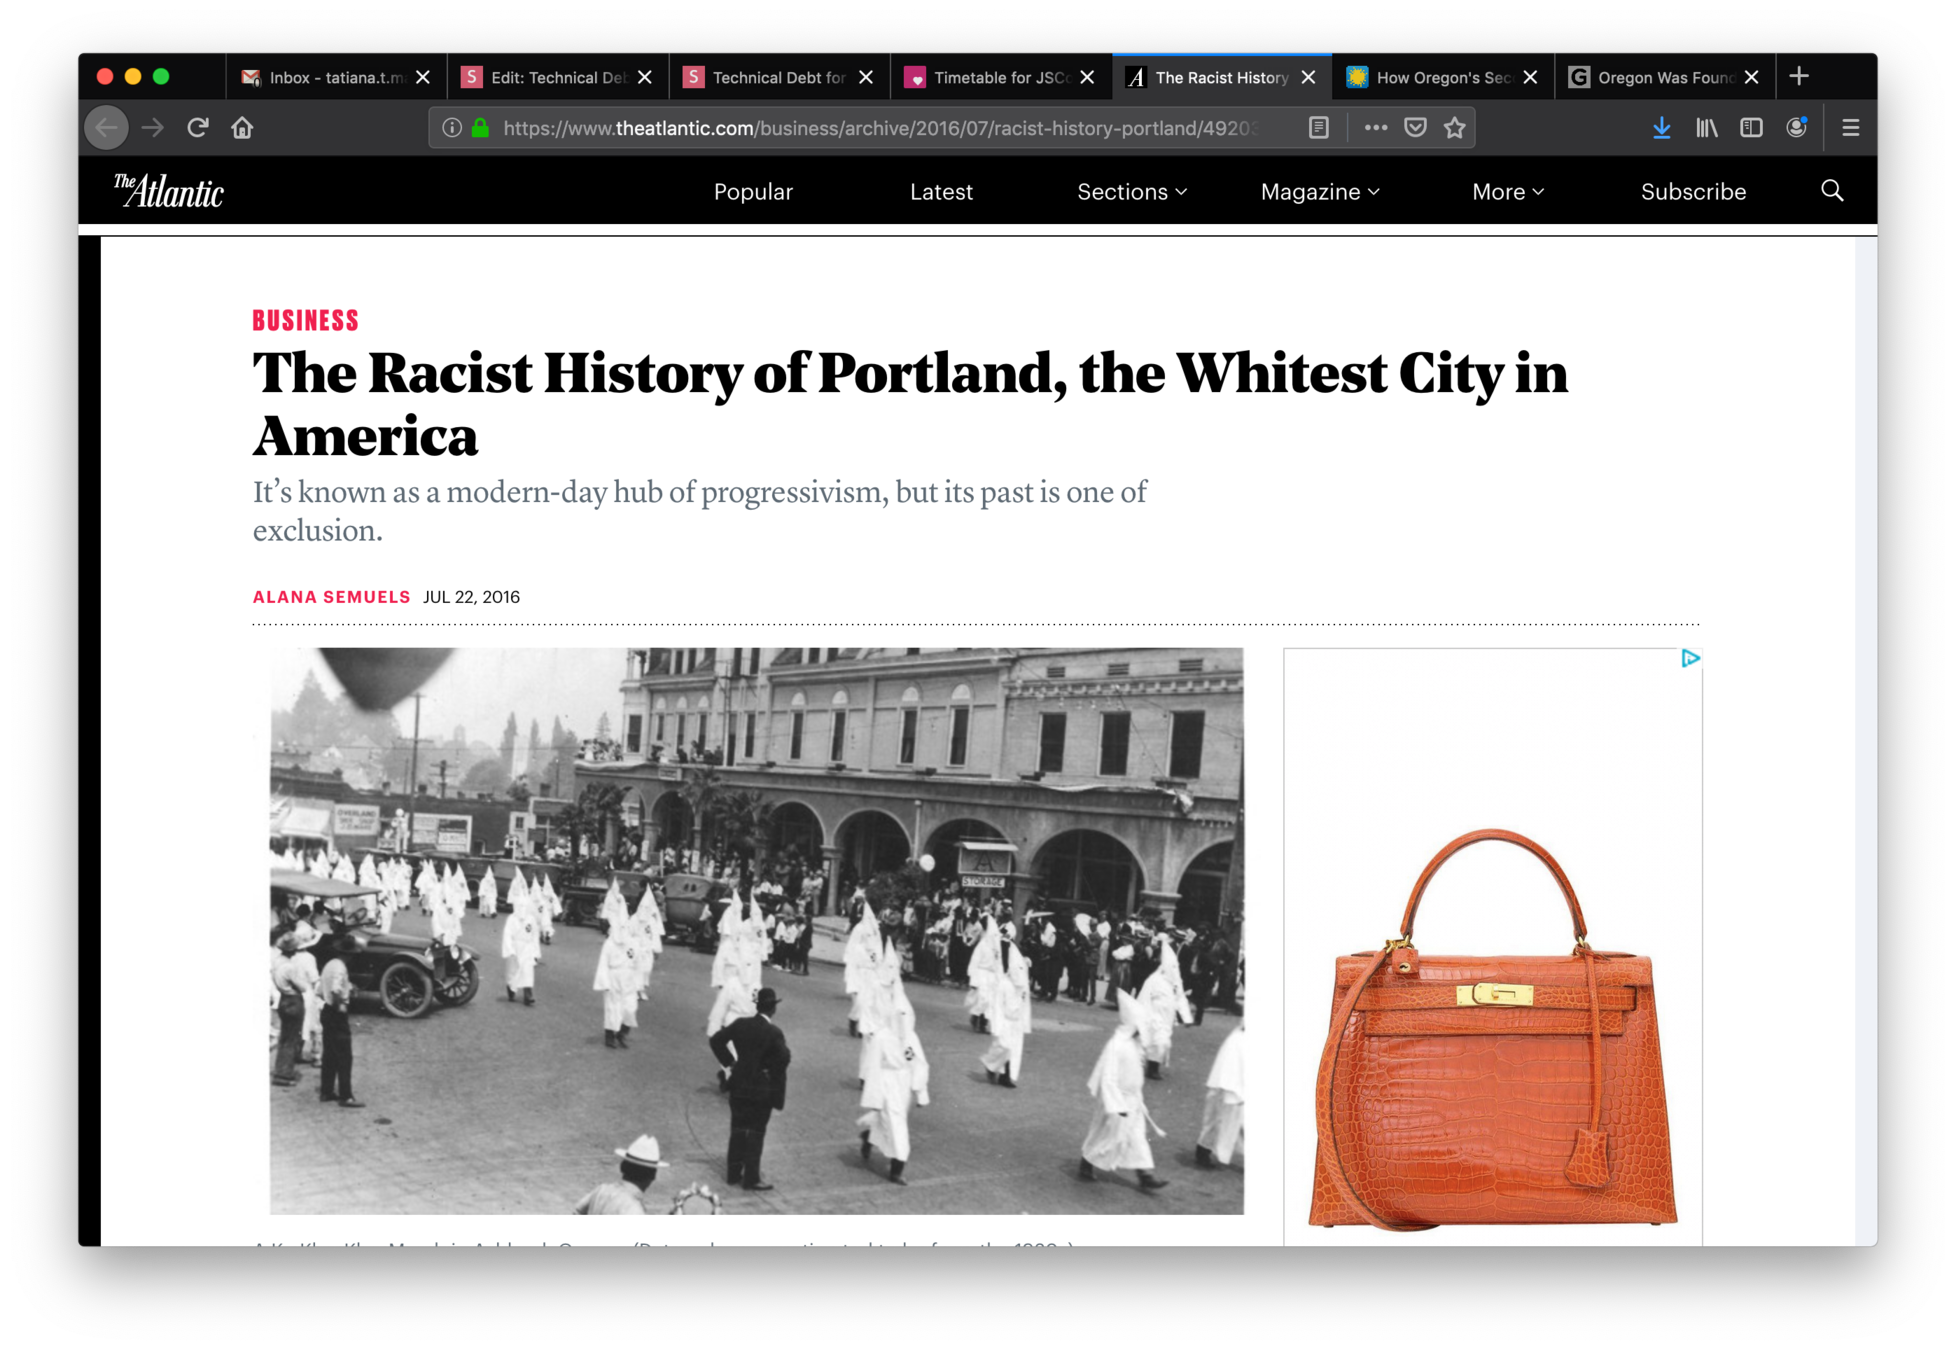Click the Atlantic search magnifier icon
This screenshot has height=1350, width=1956.
(x=1831, y=191)
